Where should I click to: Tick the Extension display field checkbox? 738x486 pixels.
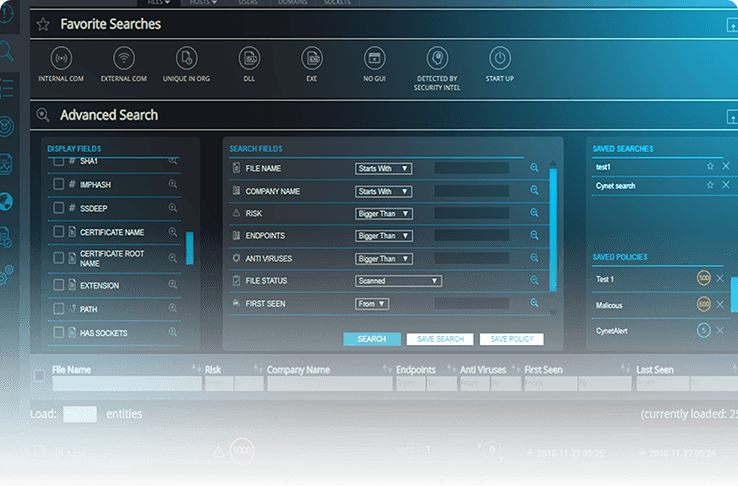[58, 285]
